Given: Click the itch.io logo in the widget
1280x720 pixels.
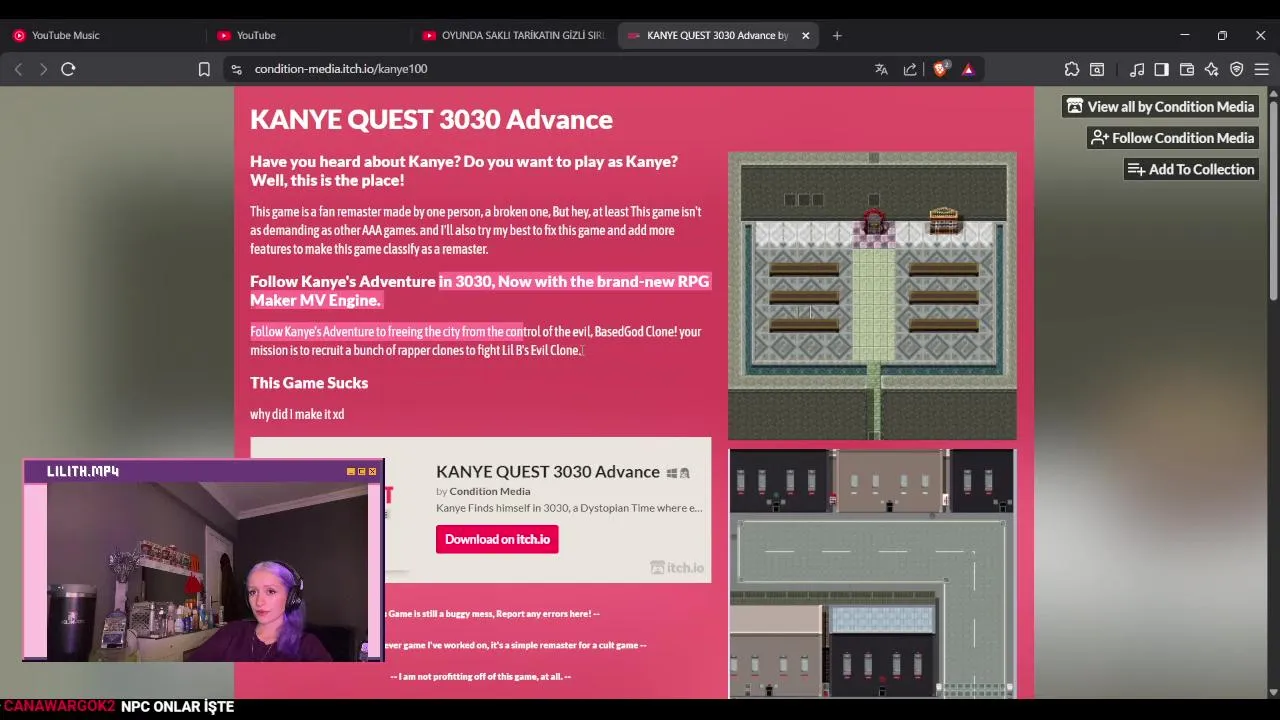Looking at the screenshot, I should click(677, 567).
